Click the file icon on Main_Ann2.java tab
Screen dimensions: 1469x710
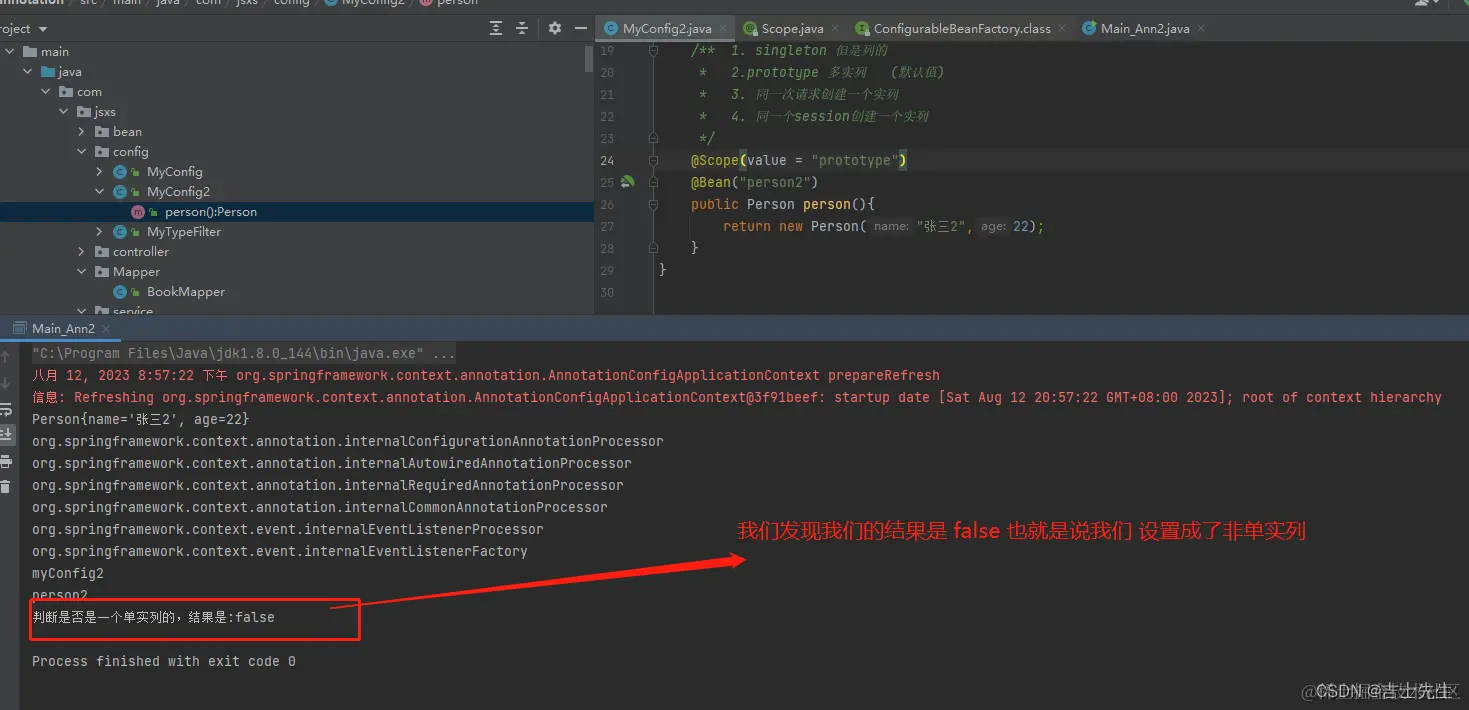tap(1089, 29)
